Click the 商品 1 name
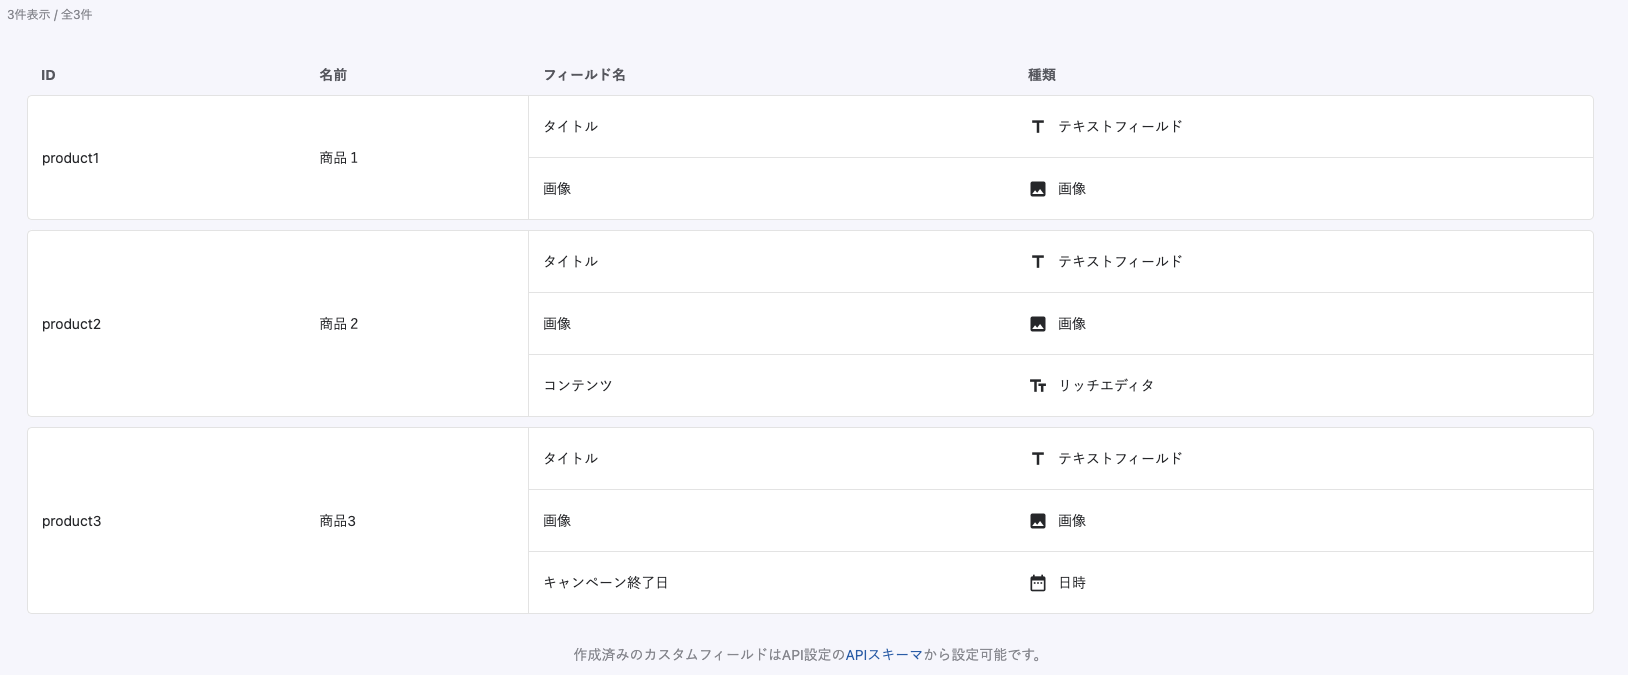 click(x=338, y=158)
